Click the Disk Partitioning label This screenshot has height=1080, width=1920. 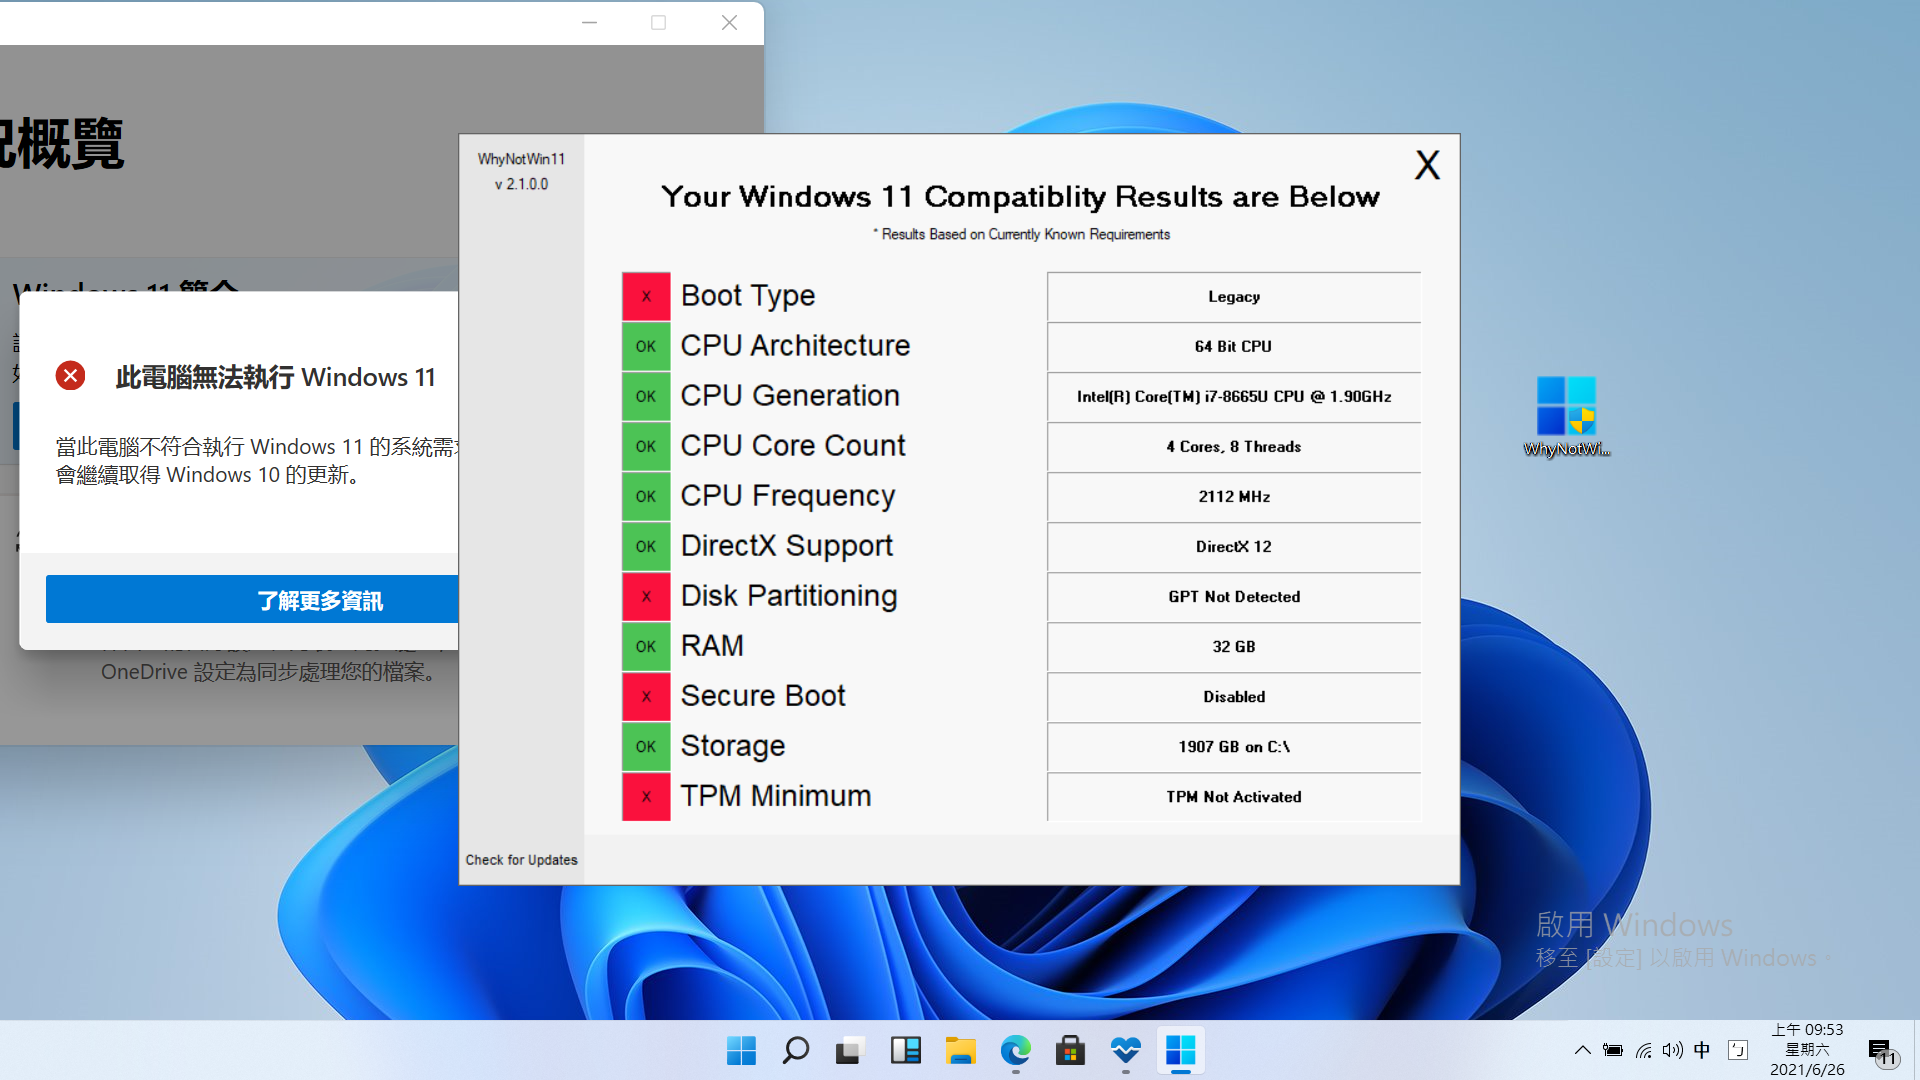click(789, 596)
